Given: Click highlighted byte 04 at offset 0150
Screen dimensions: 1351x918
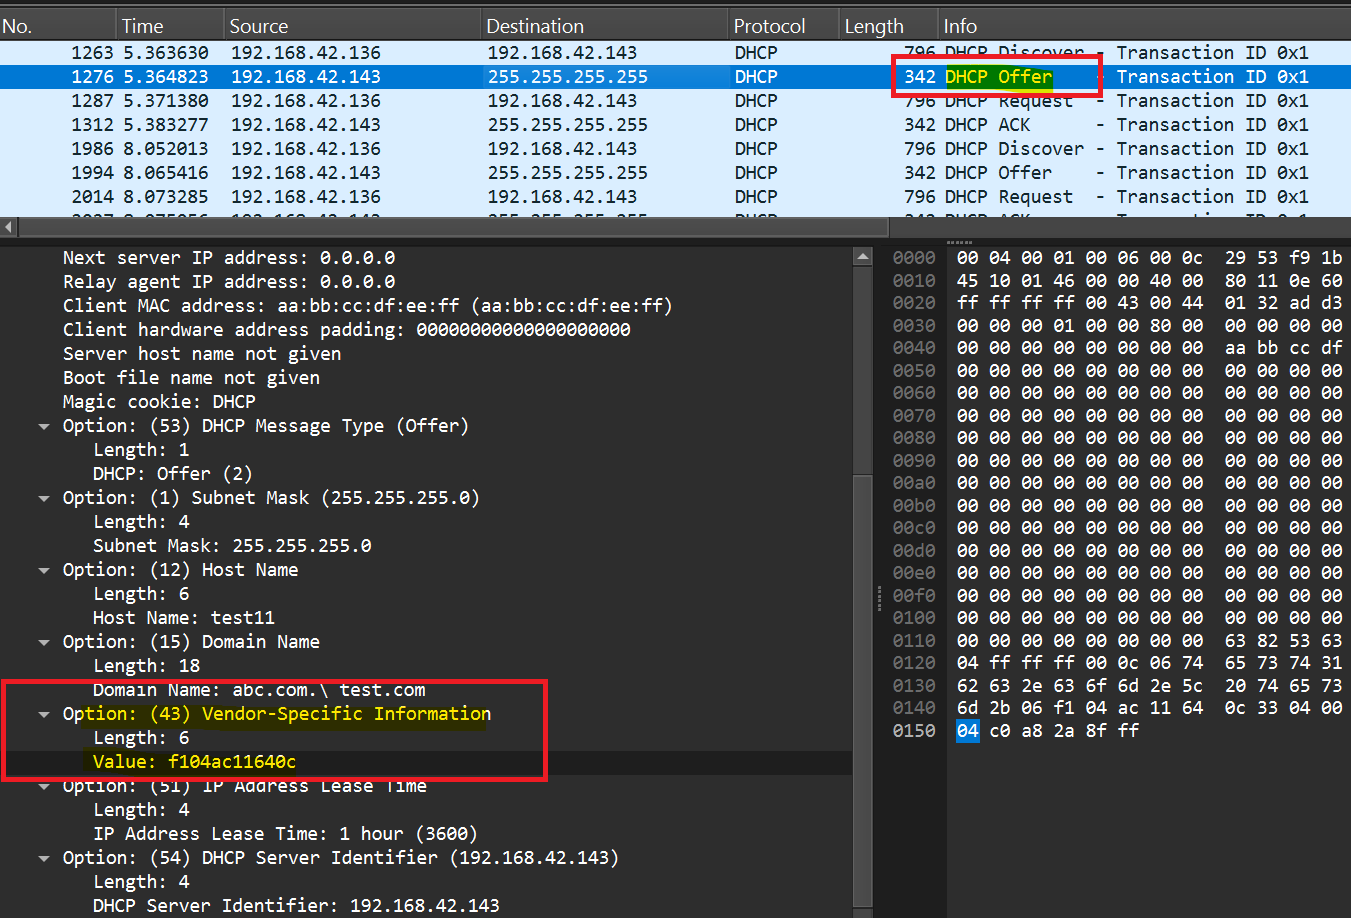Looking at the screenshot, I should 967,730.
